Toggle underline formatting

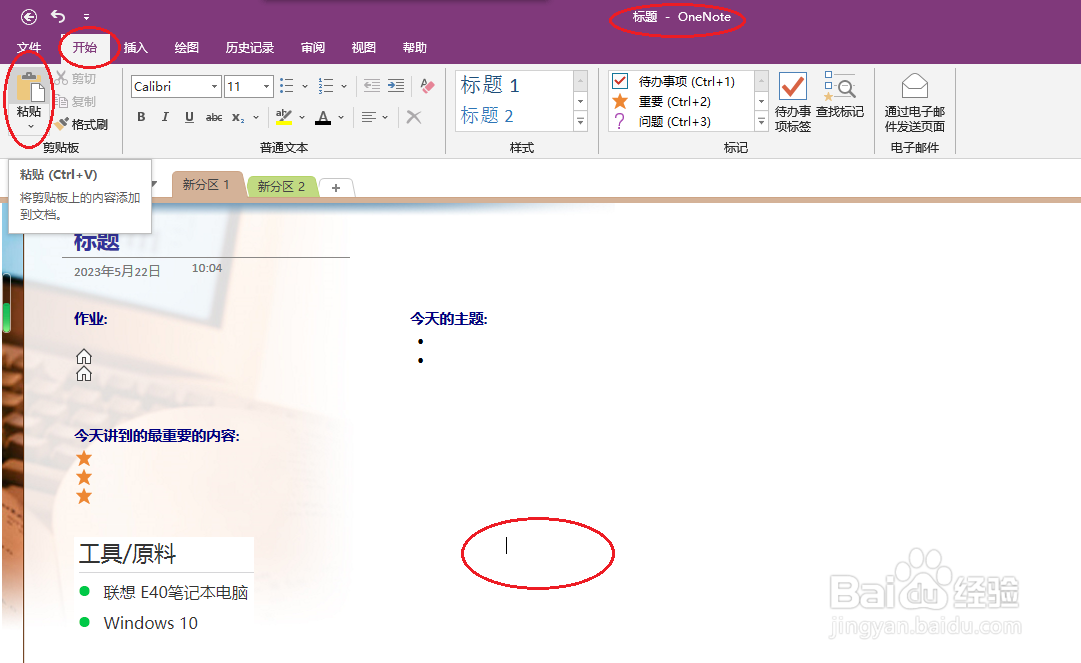click(189, 117)
